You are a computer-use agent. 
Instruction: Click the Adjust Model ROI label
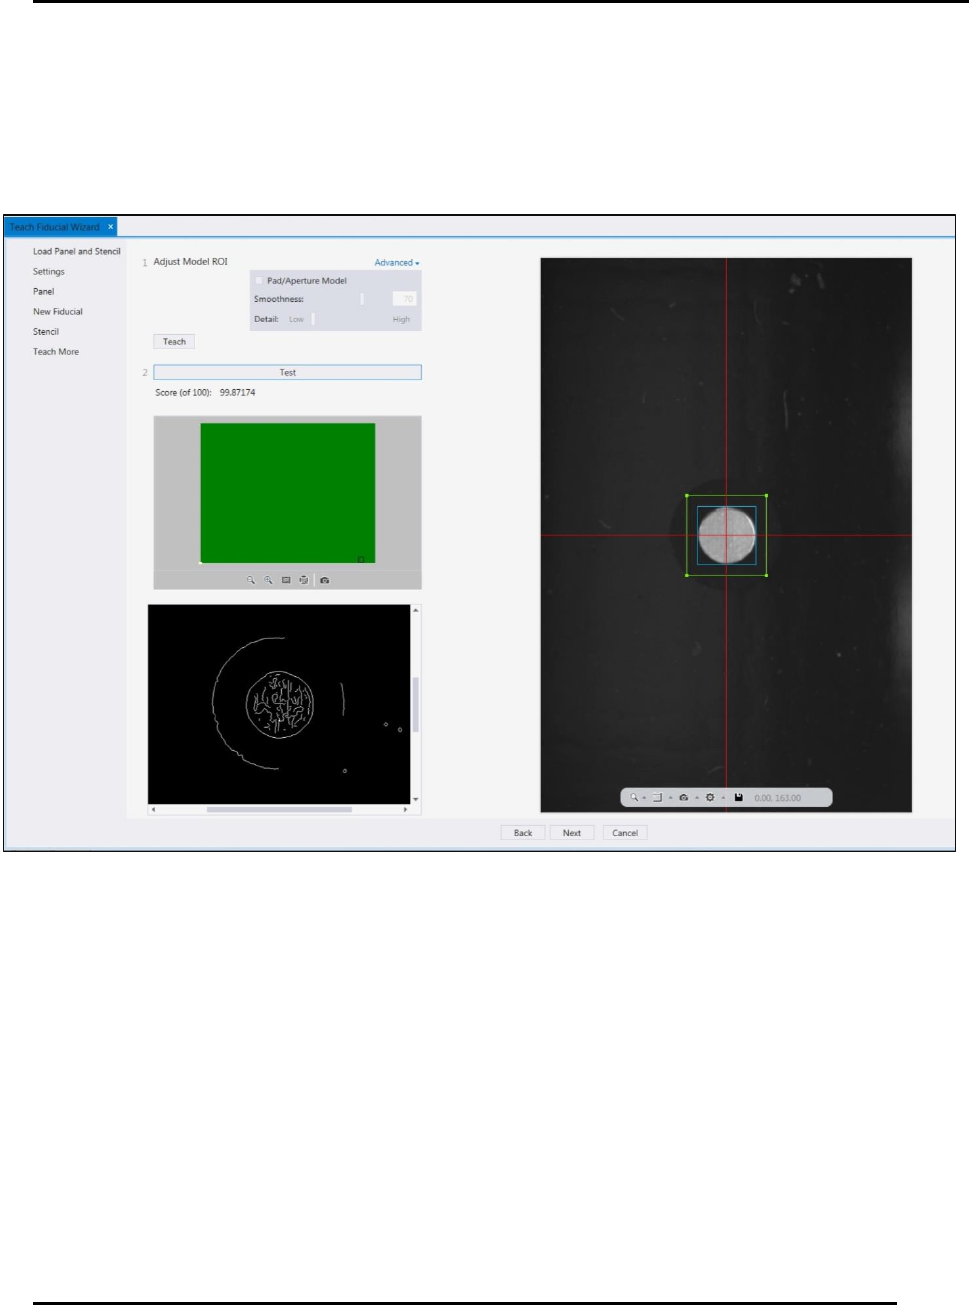click(190, 262)
